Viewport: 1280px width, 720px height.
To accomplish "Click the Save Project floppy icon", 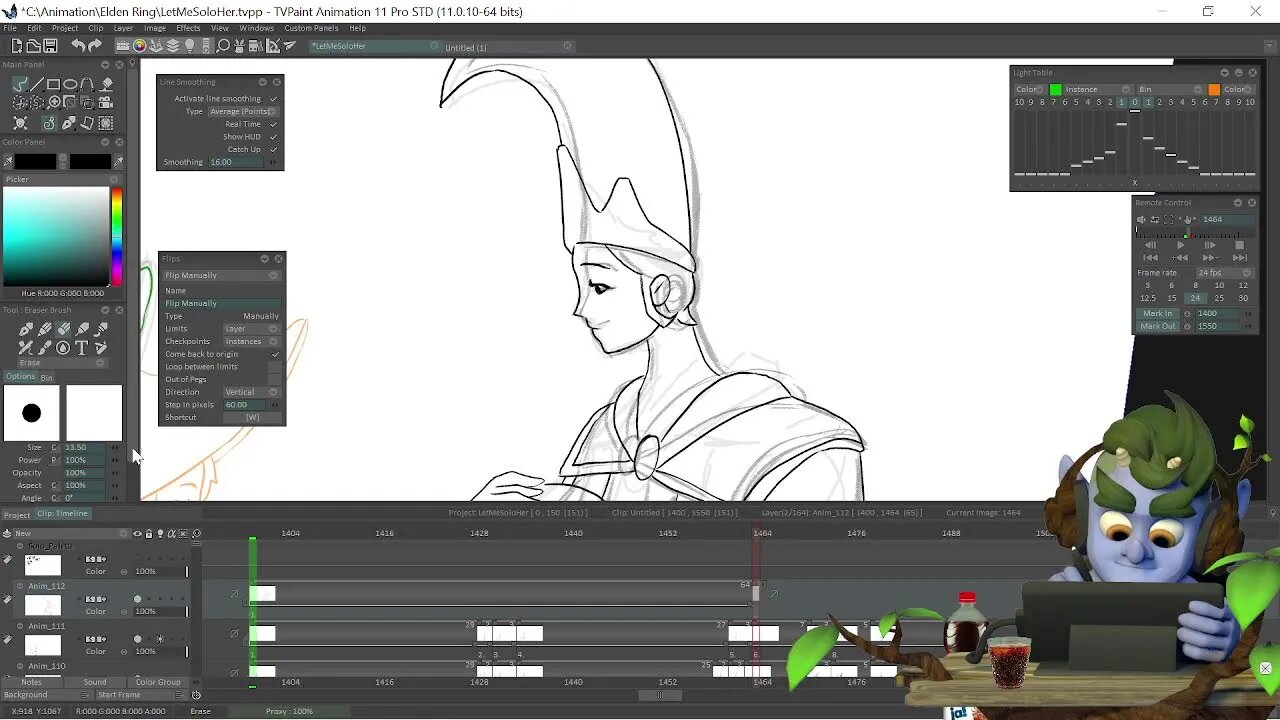I will pos(50,45).
